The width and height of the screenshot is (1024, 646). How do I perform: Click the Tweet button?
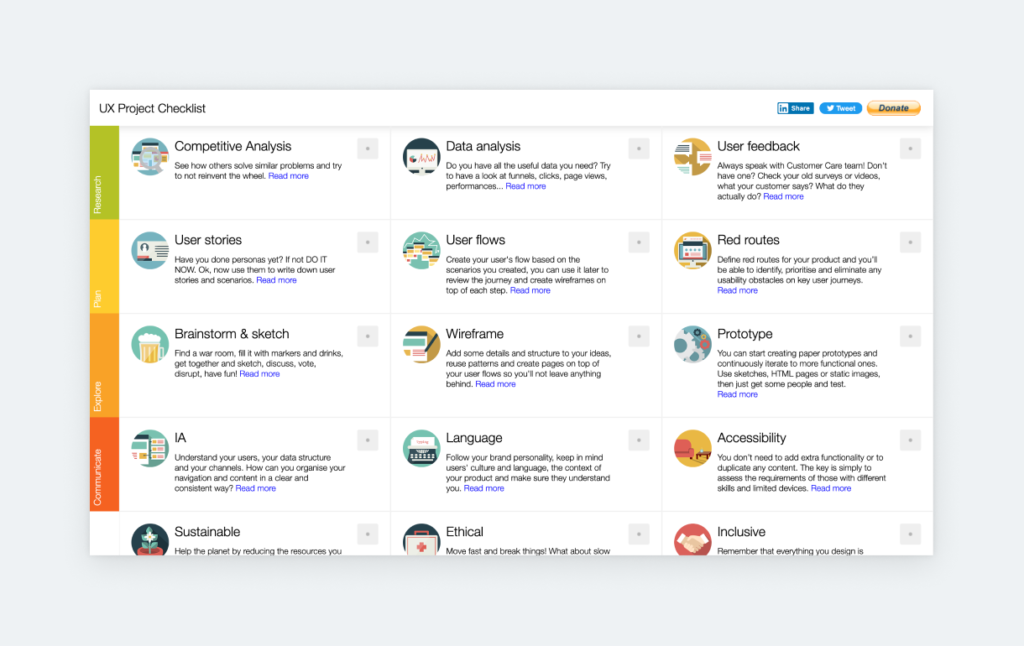(x=840, y=108)
